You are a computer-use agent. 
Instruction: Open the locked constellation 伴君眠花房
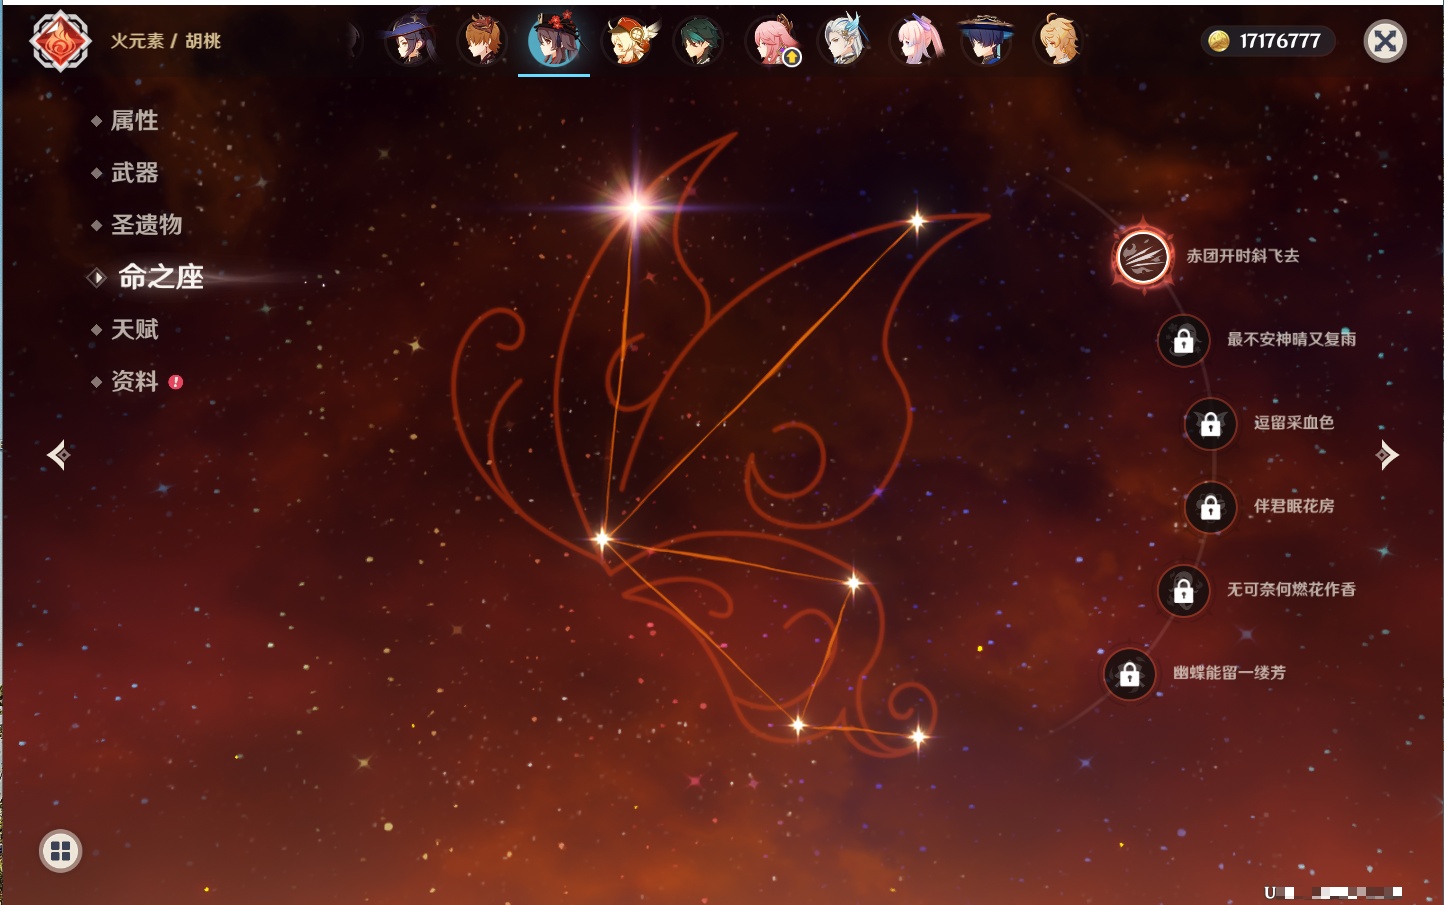(x=1210, y=507)
